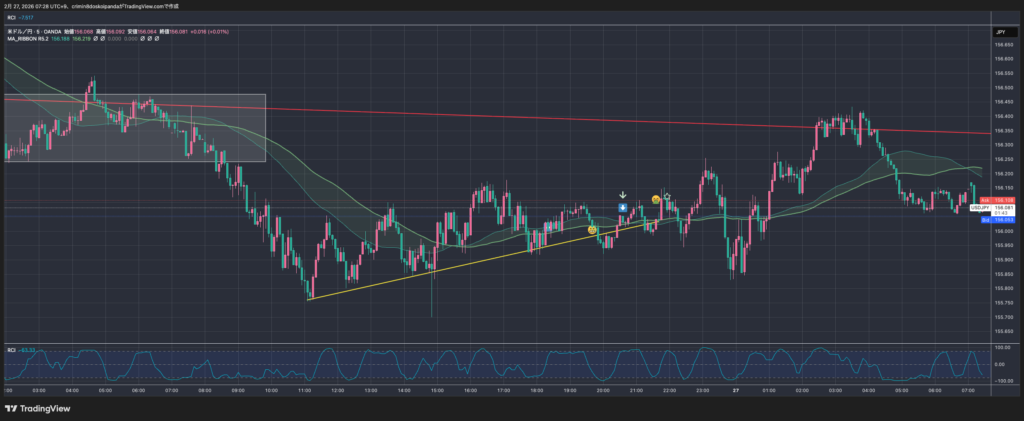Select the red descending trend line
Viewport: 1024px width, 421px height.
coord(600,117)
